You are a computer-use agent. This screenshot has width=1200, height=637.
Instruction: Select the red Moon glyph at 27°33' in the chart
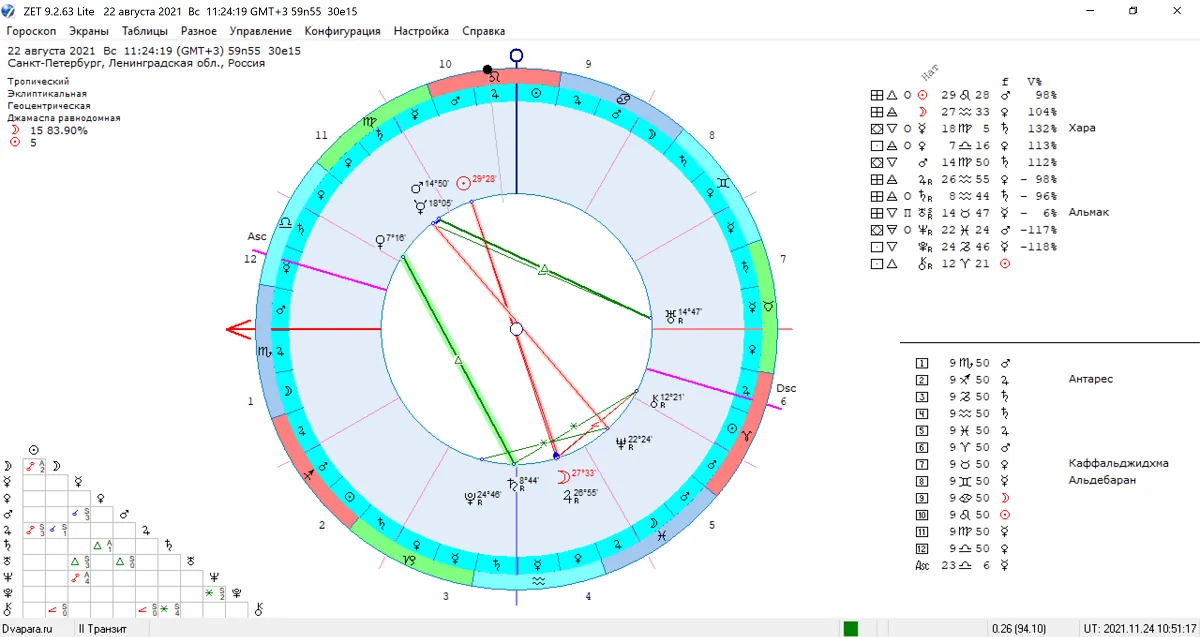pos(564,477)
